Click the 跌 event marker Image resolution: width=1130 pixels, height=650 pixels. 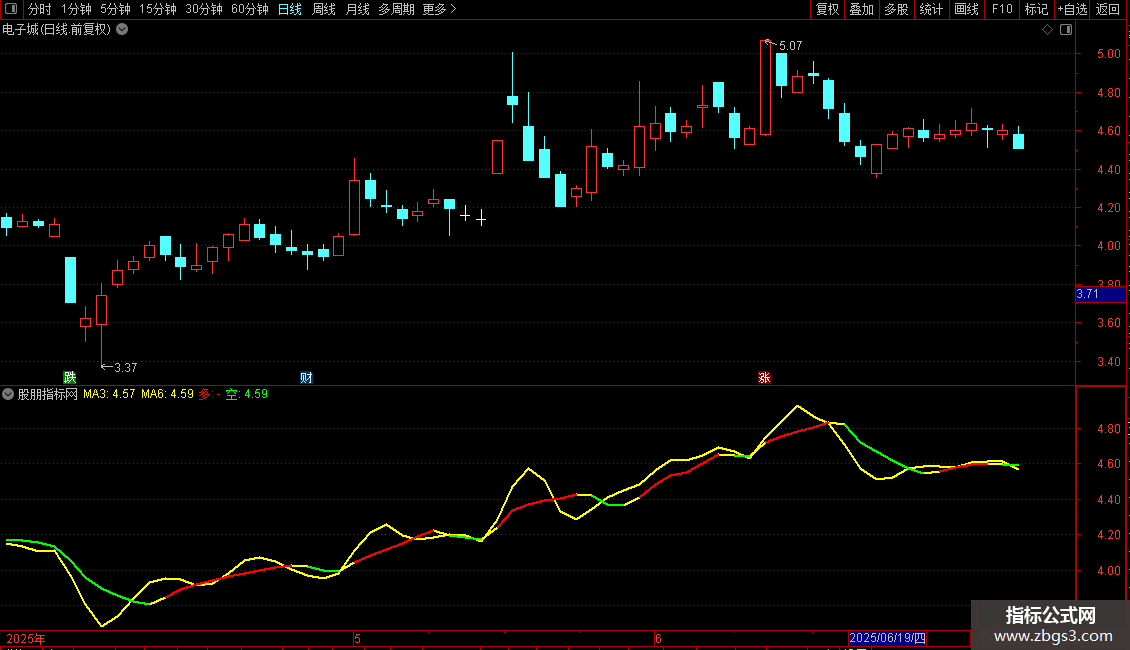click(x=70, y=378)
